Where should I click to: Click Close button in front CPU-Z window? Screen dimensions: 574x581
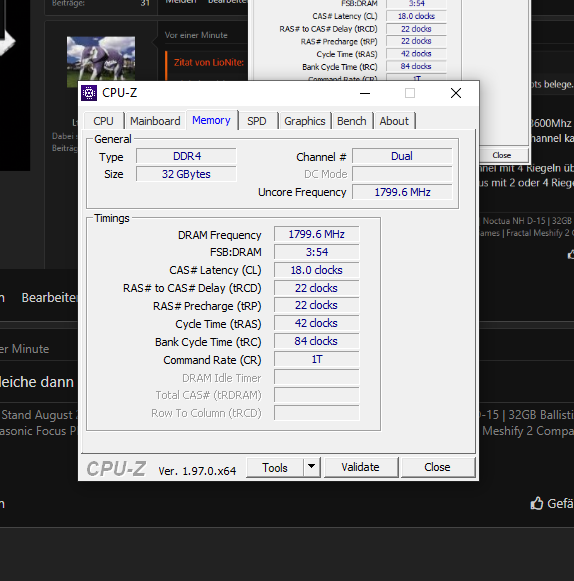click(x=437, y=467)
